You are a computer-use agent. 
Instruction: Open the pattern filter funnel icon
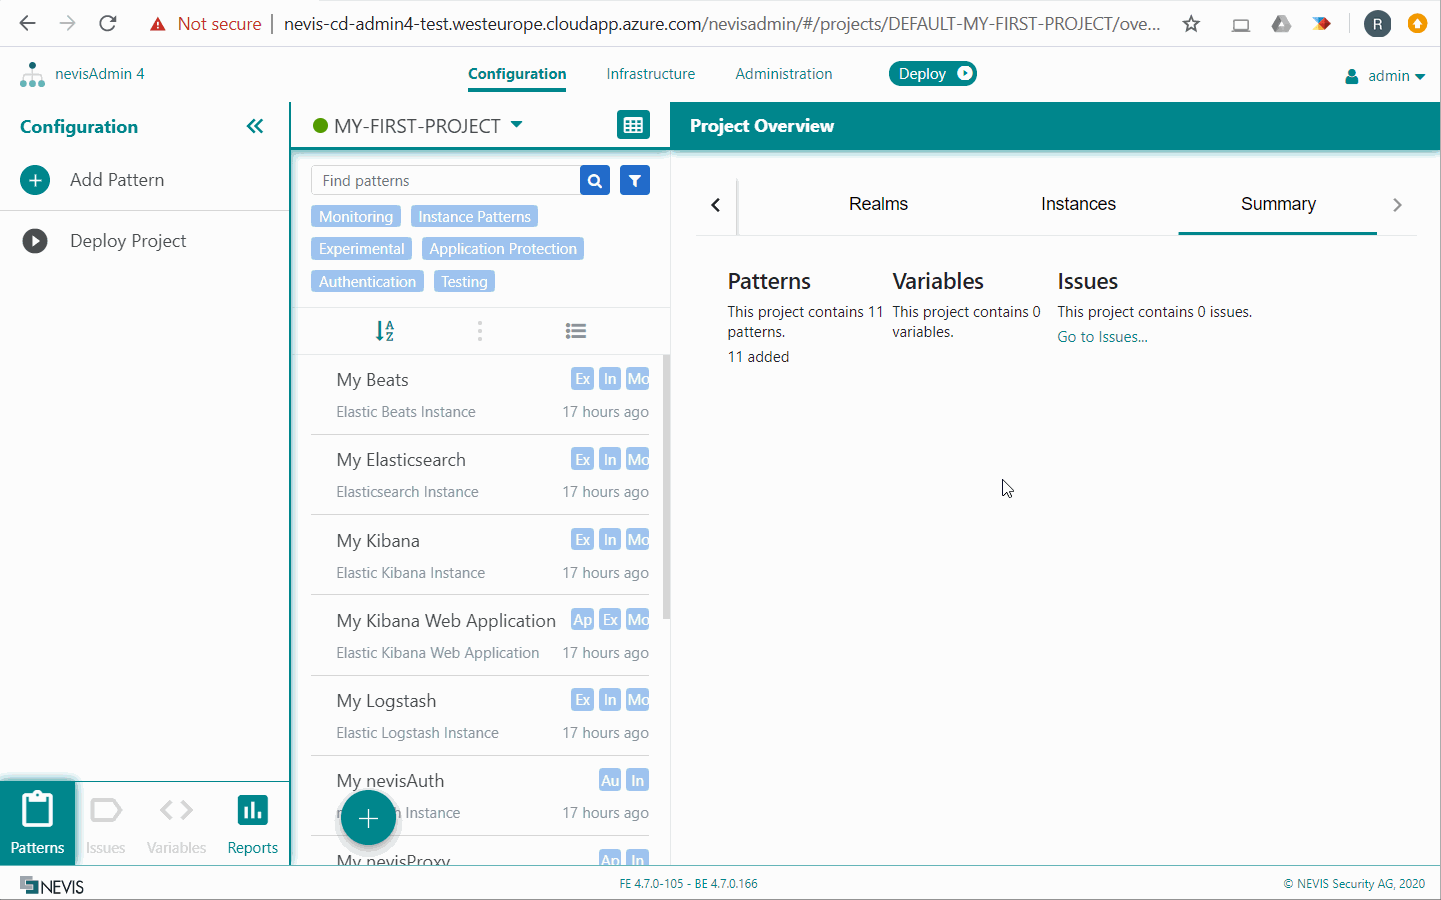635,181
